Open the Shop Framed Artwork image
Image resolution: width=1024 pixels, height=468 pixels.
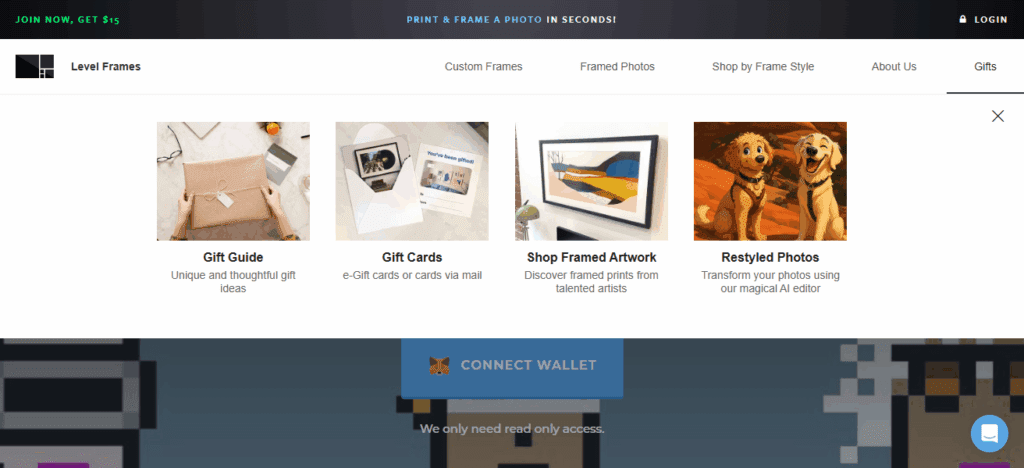pos(591,181)
